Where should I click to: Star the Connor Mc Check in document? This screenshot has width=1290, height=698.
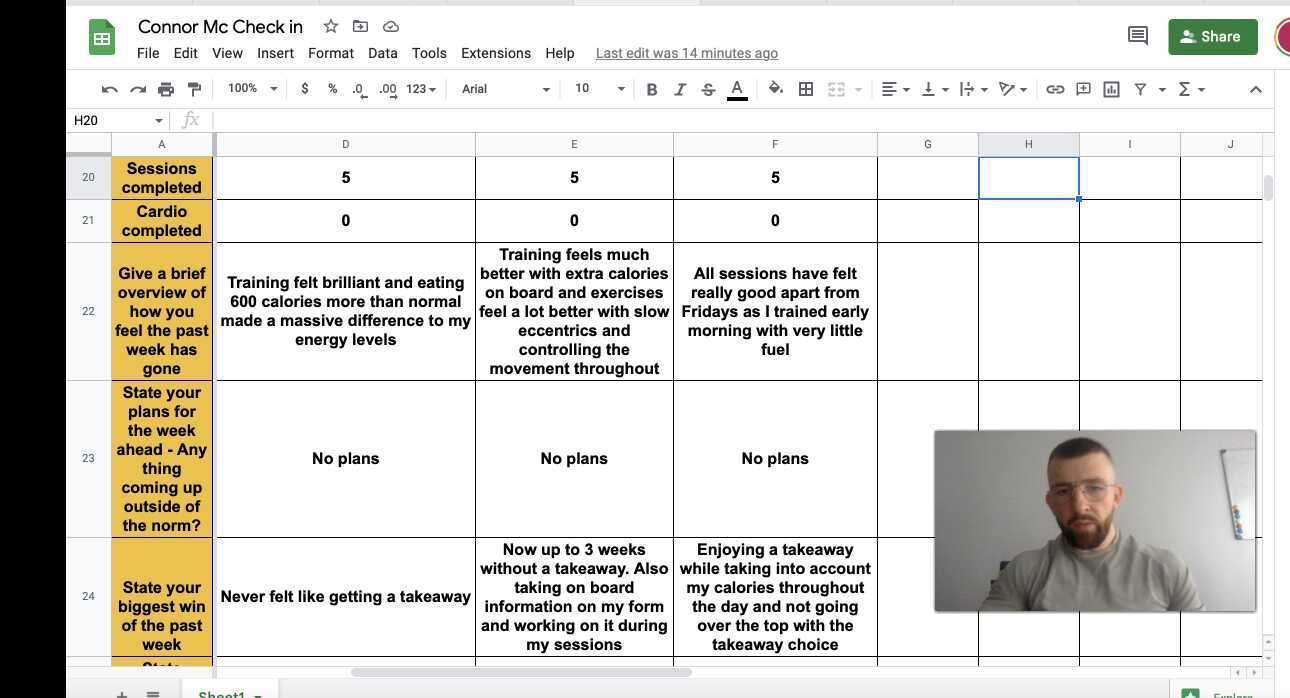coord(330,26)
